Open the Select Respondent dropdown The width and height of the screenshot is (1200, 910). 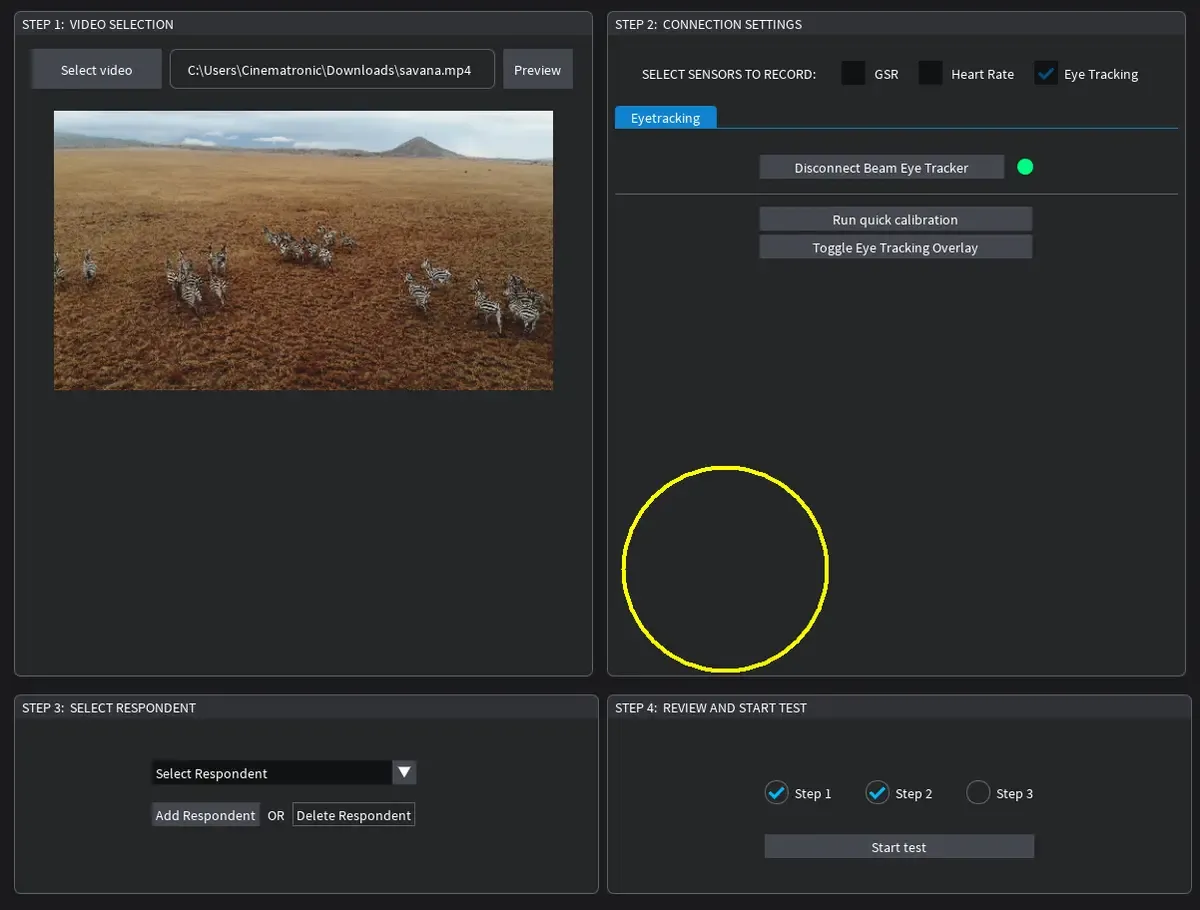click(x=272, y=772)
